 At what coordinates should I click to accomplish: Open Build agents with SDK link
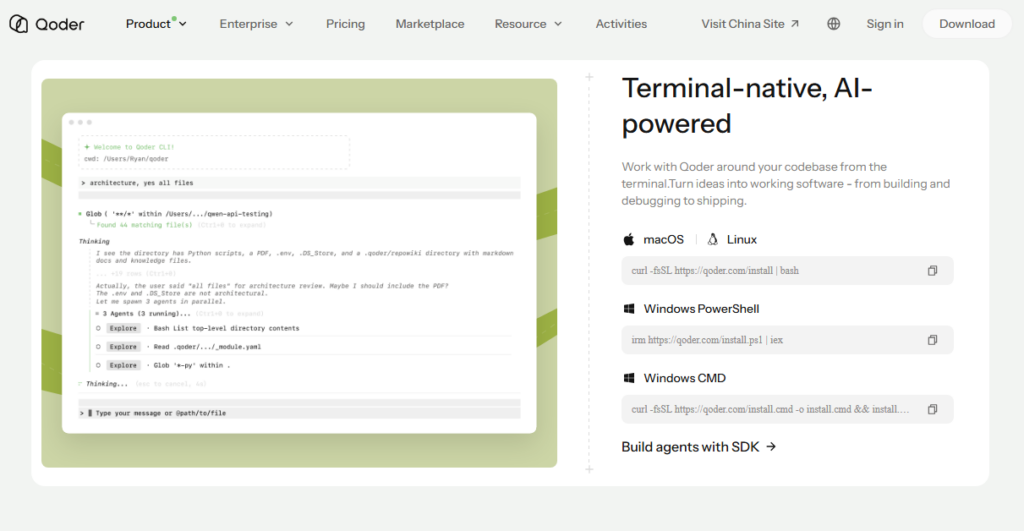click(699, 447)
